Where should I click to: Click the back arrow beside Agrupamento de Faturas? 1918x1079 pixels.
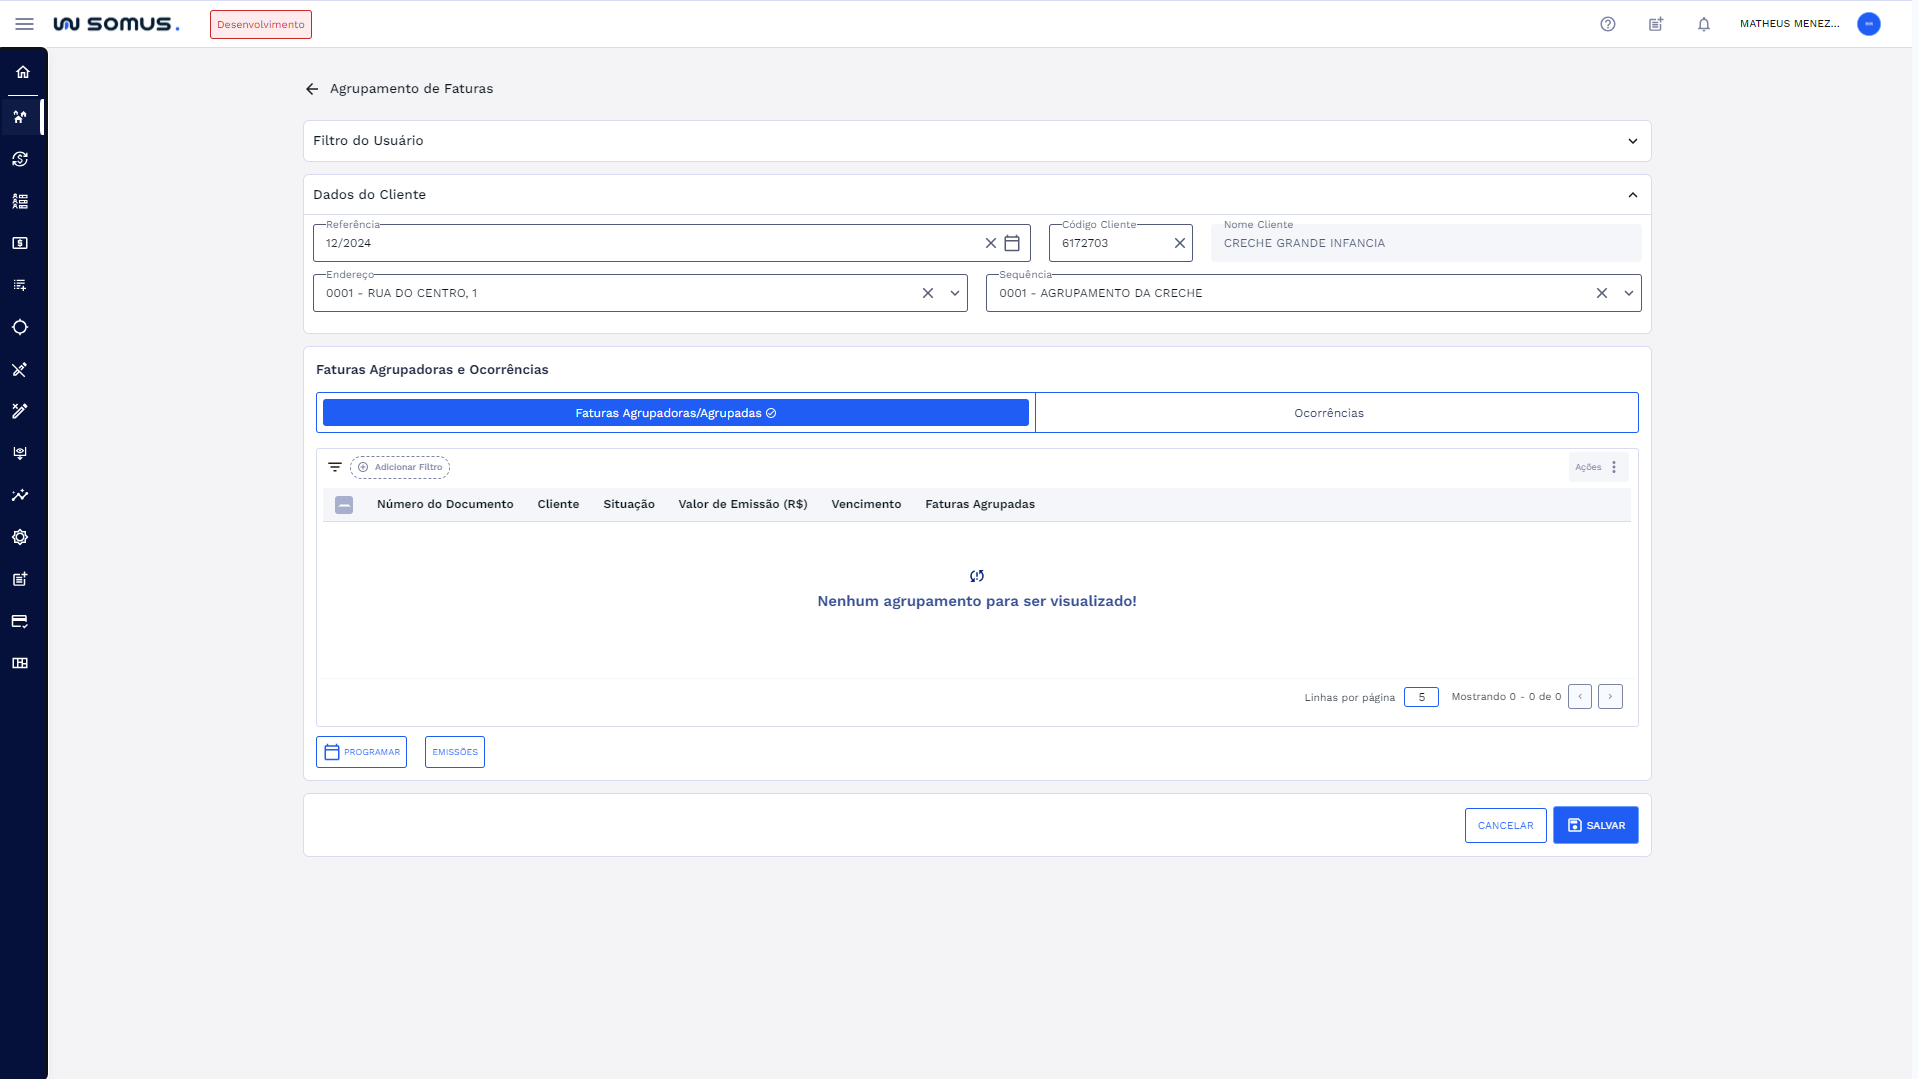(312, 89)
